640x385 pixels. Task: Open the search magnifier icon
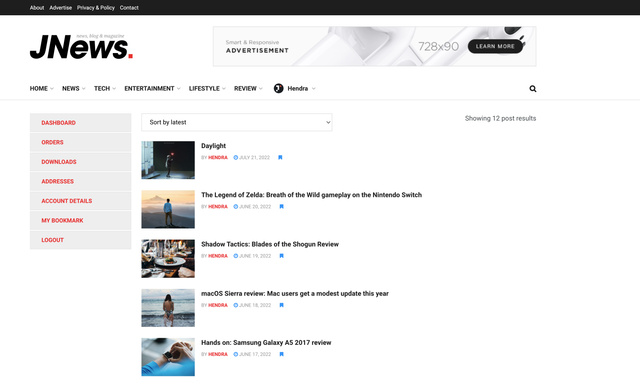(x=533, y=89)
